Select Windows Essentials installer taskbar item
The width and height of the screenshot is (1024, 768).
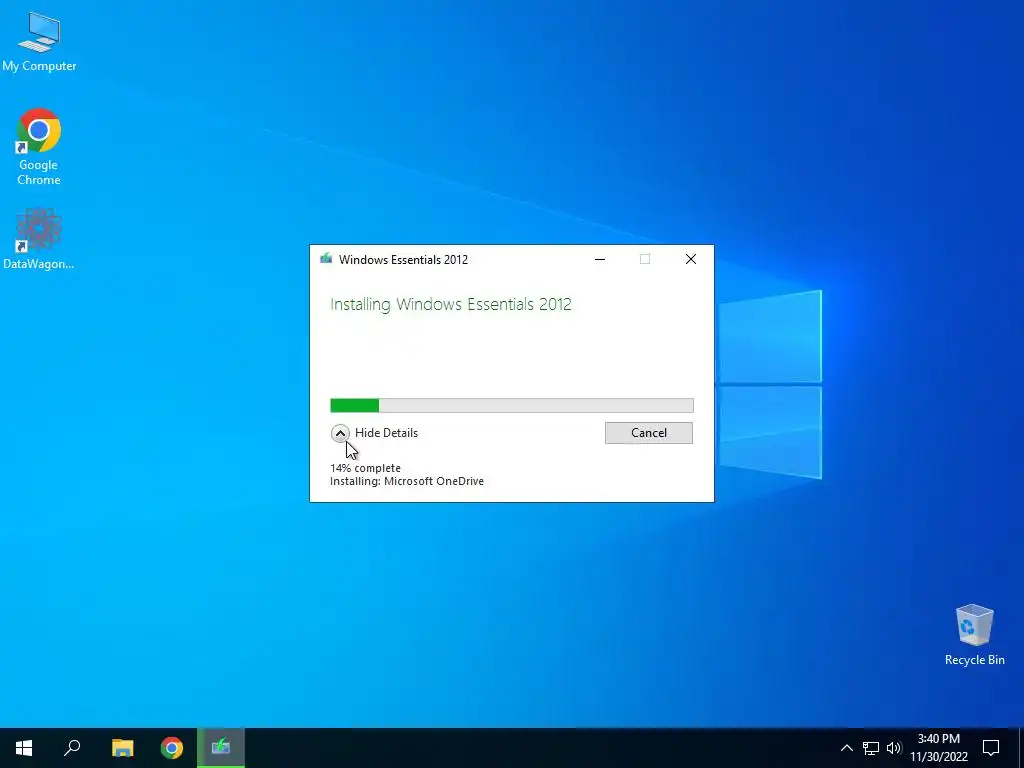[221, 748]
